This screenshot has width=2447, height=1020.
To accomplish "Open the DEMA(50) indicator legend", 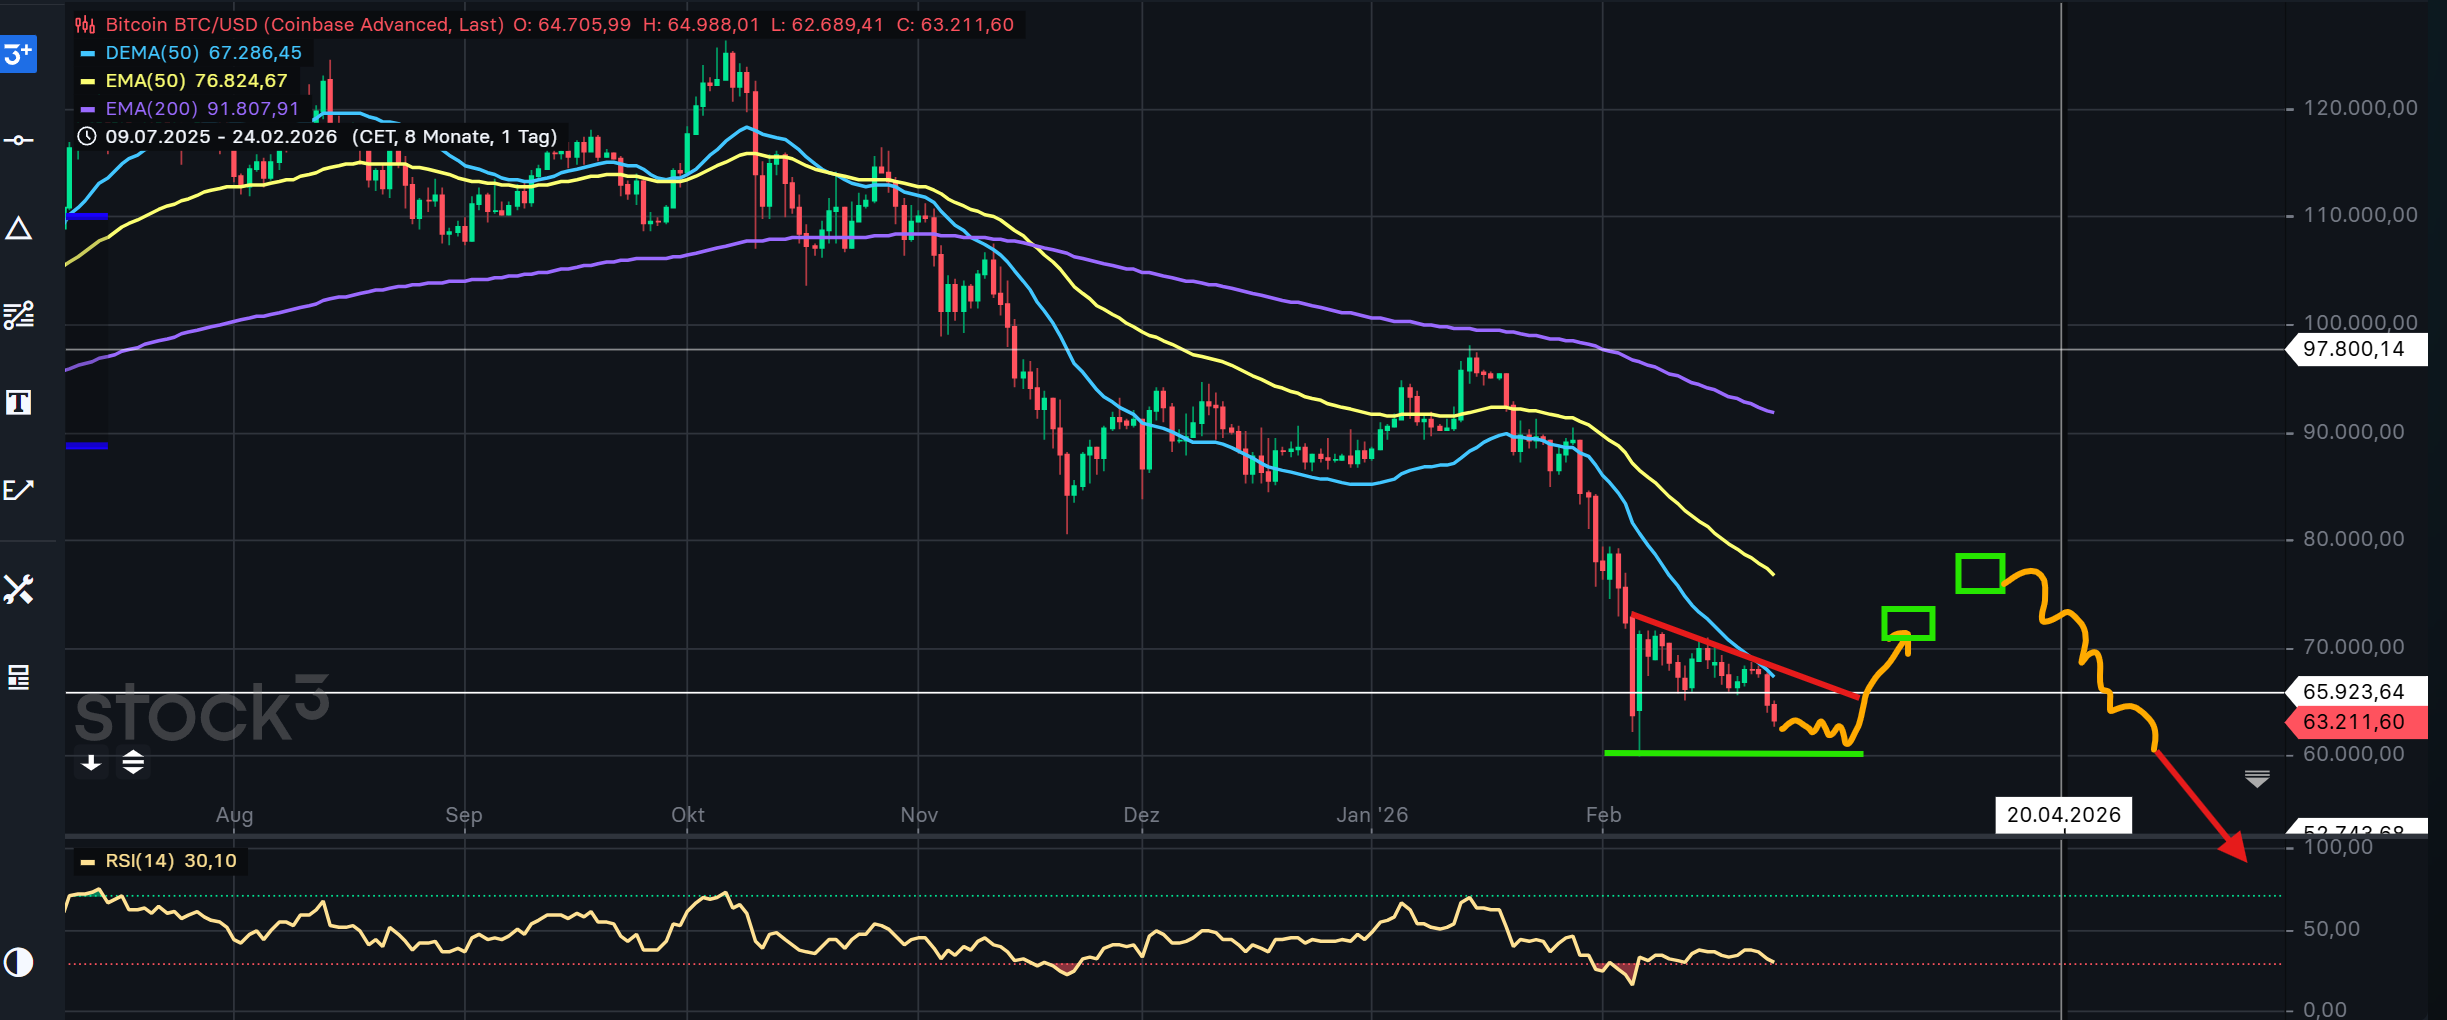I will click(x=190, y=53).
